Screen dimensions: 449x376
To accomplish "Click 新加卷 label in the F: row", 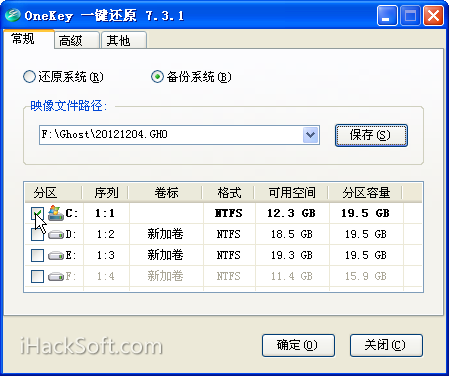I will (165, 276).
